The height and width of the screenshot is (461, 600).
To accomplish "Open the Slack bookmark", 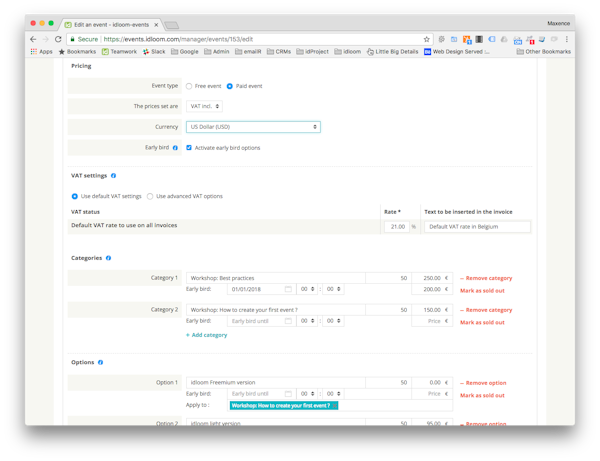I will point(154,52).
